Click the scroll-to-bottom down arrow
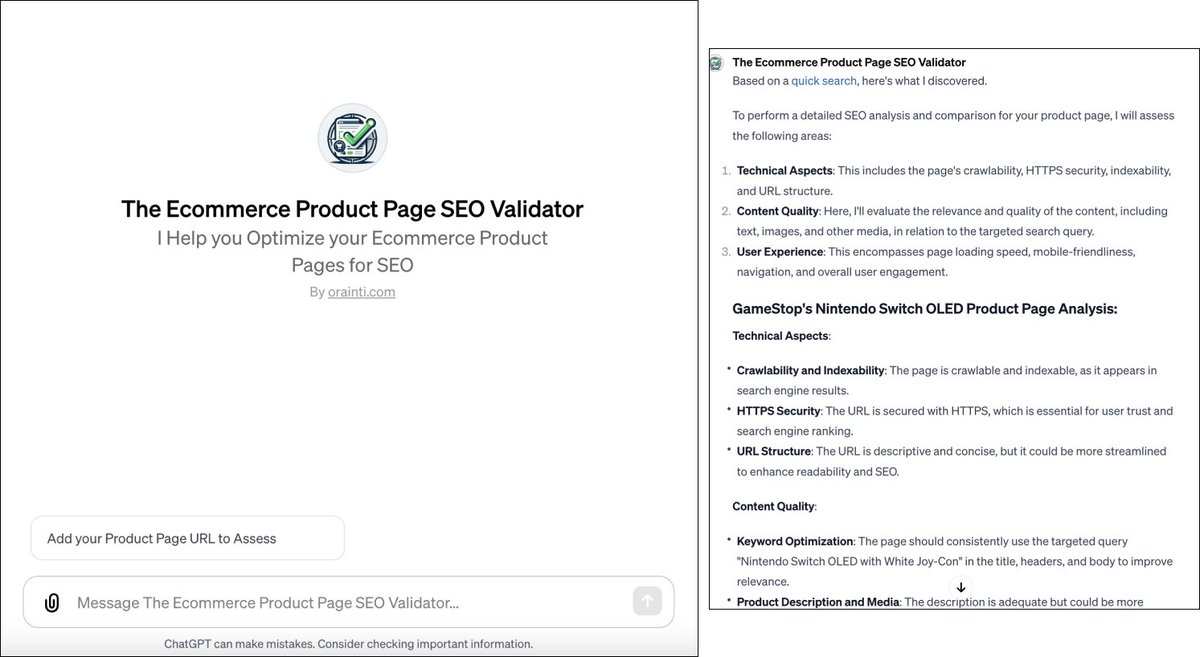The height and width of the screenshot is (657, 1200). (961, 587)
